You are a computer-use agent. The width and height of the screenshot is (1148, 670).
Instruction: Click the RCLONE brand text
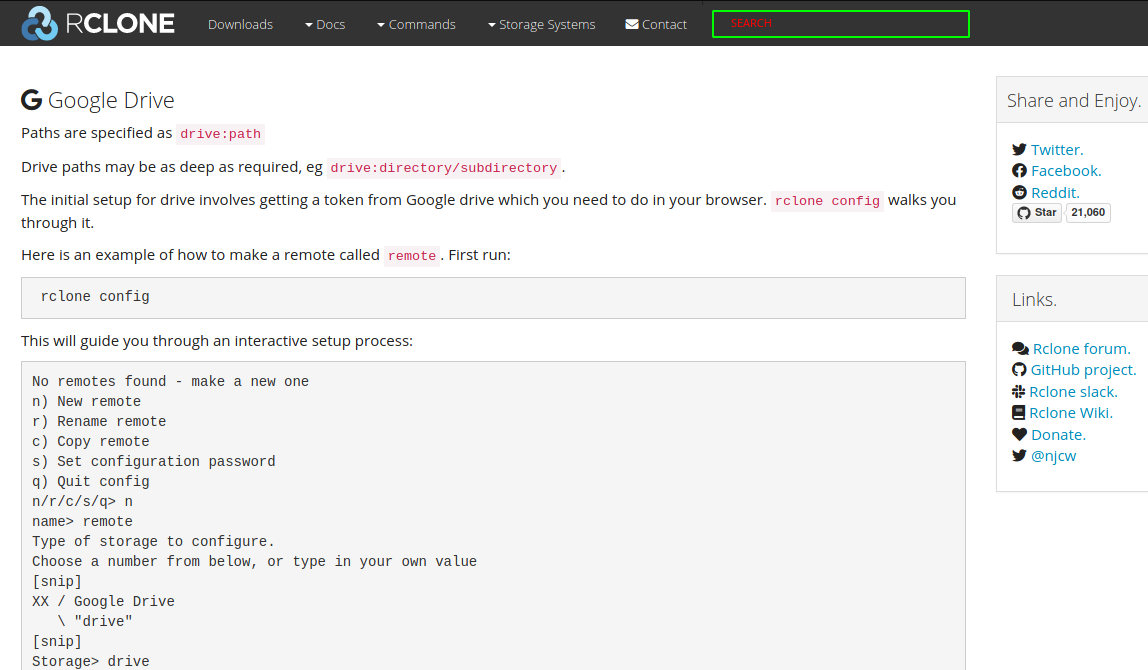120,23
